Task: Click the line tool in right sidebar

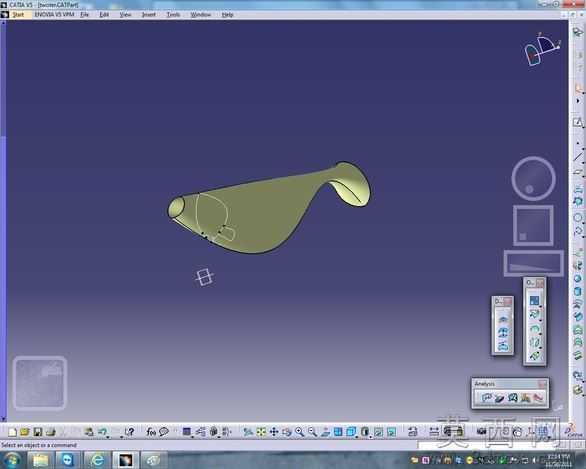Action: (x=578, y=157)
